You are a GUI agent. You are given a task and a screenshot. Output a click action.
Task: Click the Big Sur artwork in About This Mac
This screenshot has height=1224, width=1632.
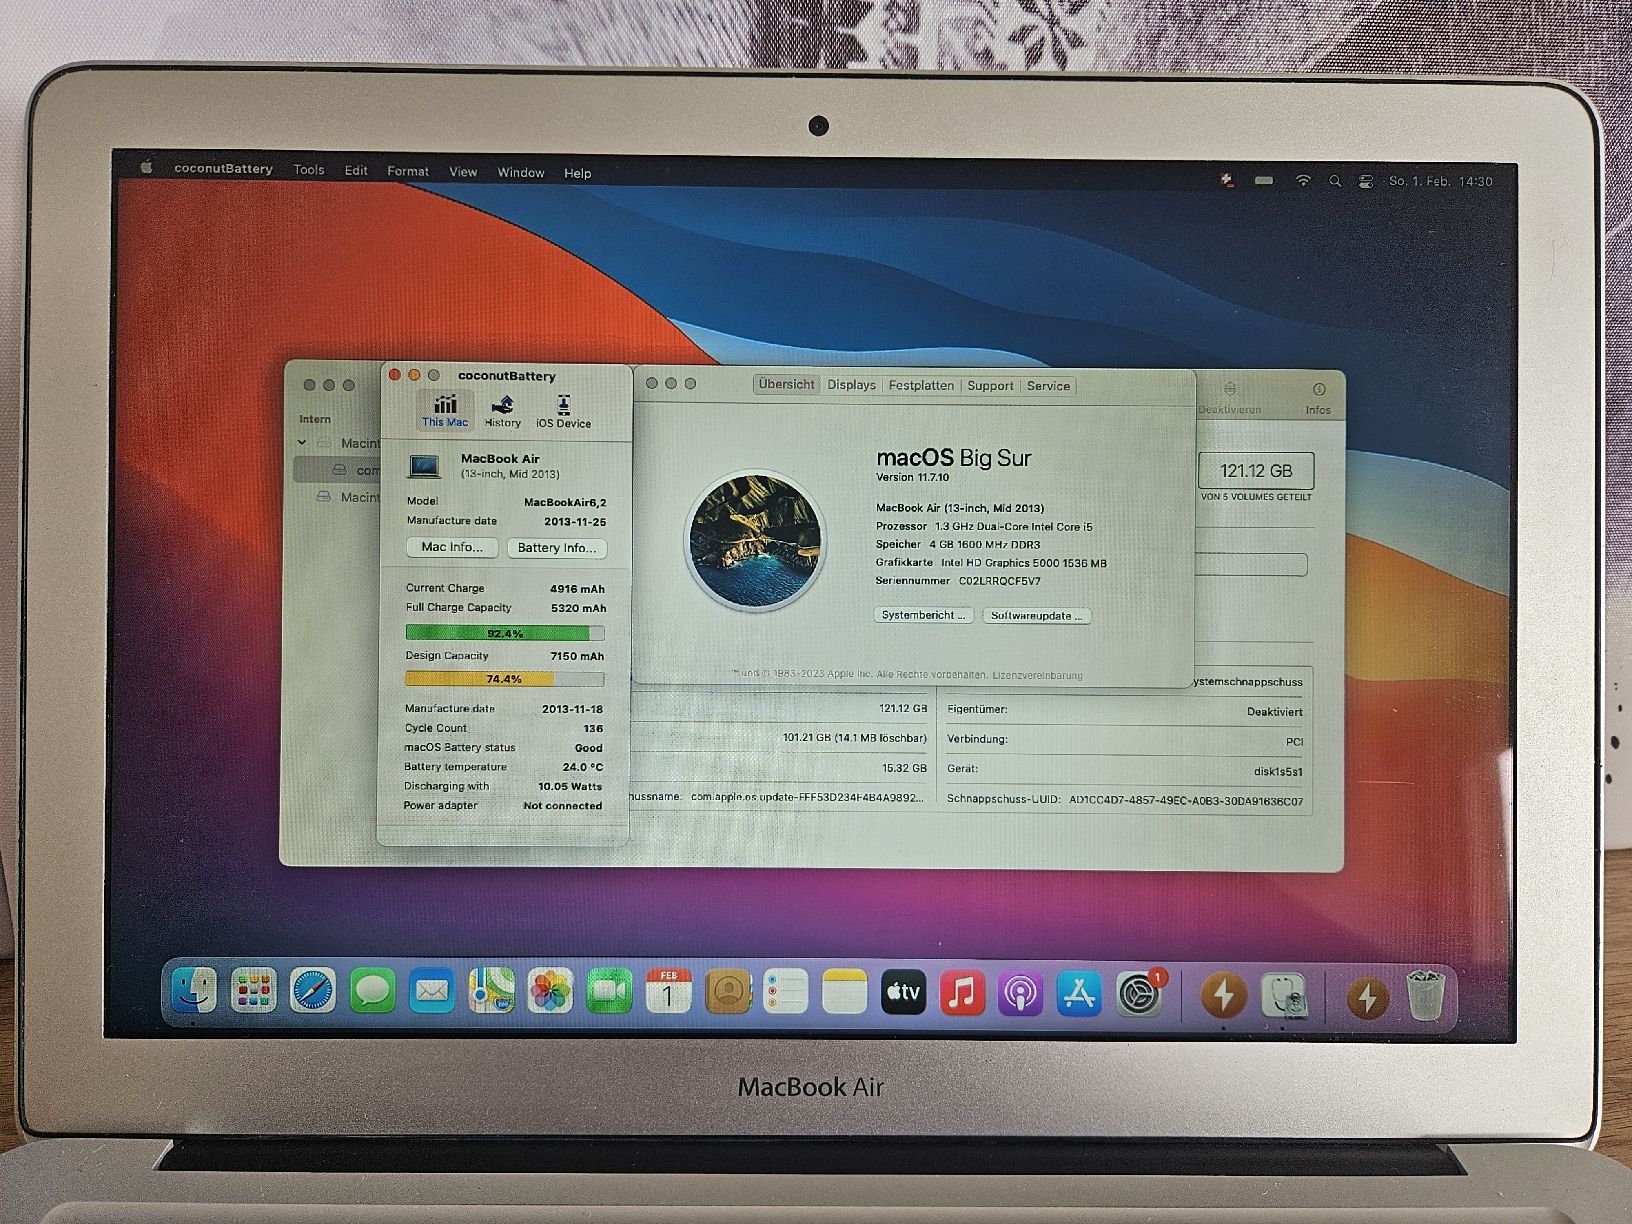pos(755,541)
